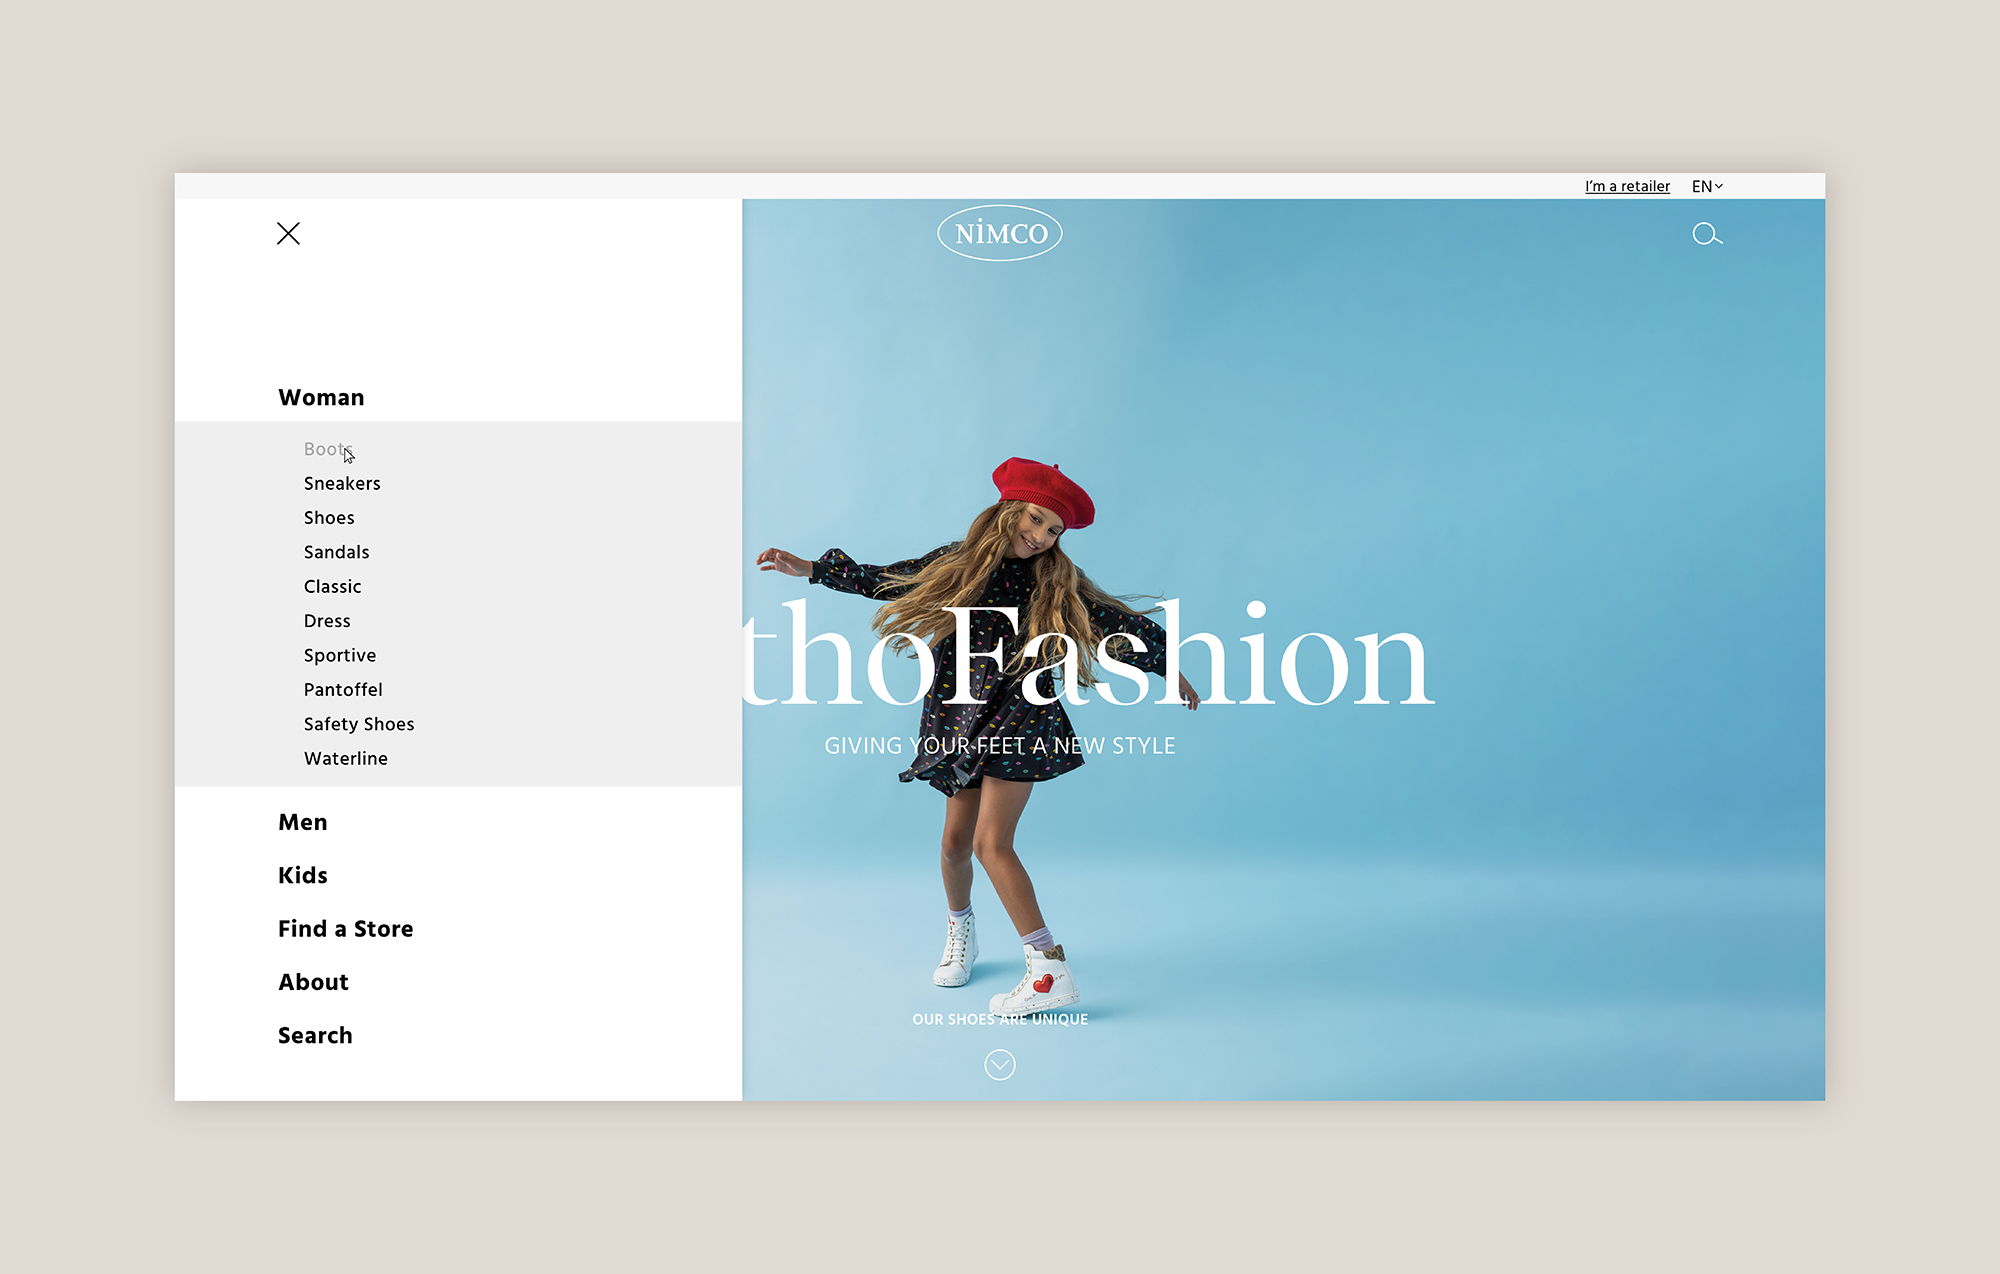Click Our Shoes Are Unique text
Screen dimensions: 2000x1274
click(999, 1019)
